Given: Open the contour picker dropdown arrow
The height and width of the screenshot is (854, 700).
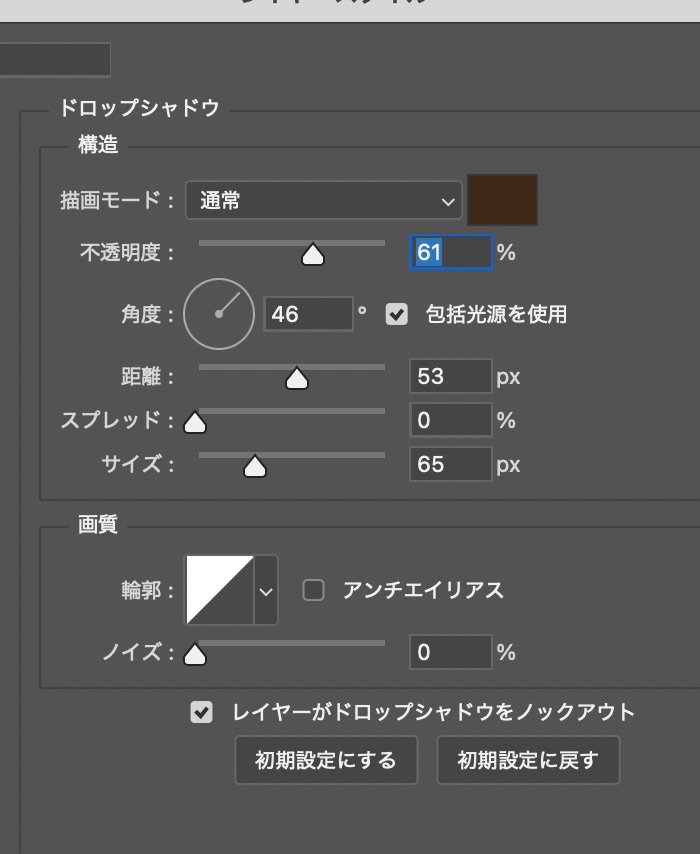Looking at the screenshot, I should (266, 591).
